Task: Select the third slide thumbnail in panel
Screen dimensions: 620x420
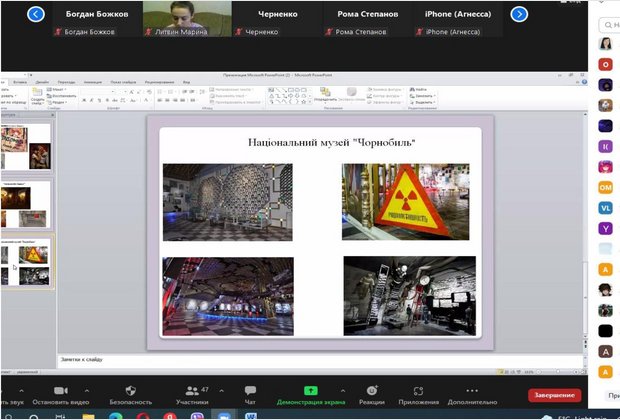Action: (x=26, y=262)
